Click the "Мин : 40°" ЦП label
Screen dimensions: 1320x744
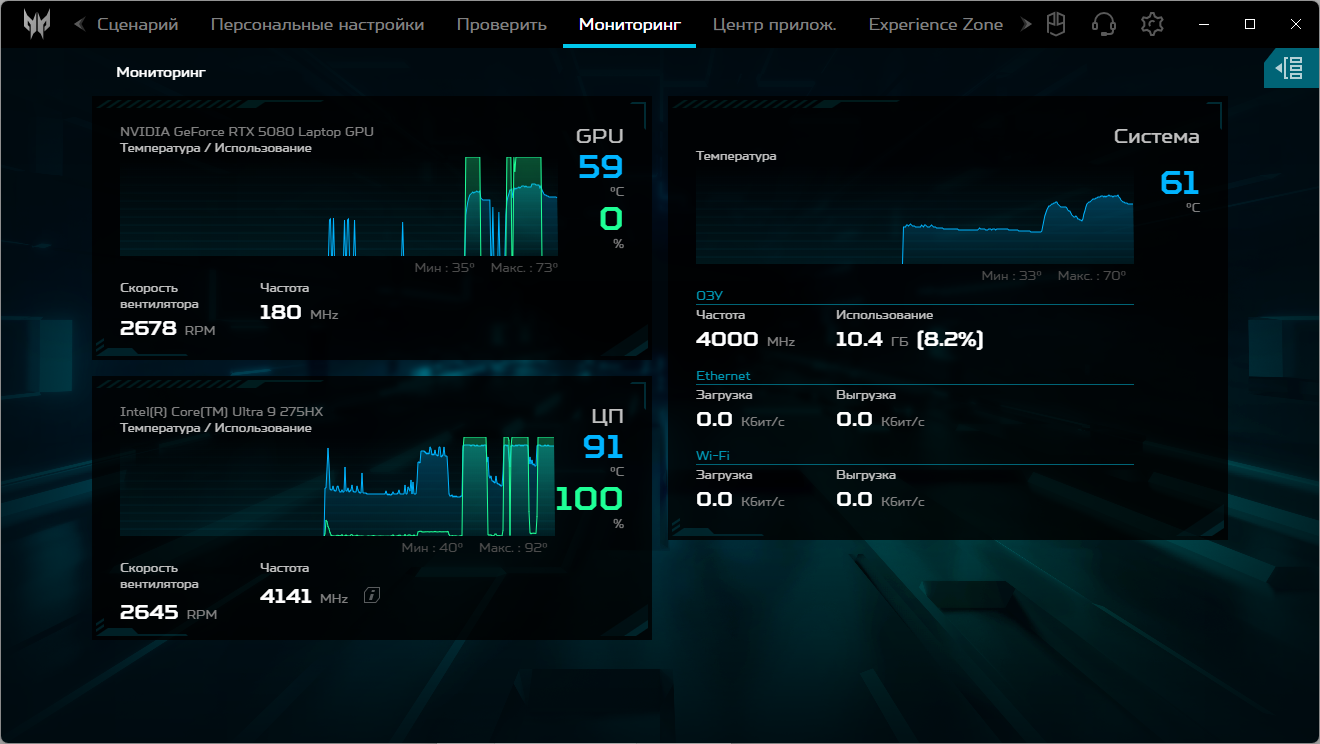click(x=432, y=548)
